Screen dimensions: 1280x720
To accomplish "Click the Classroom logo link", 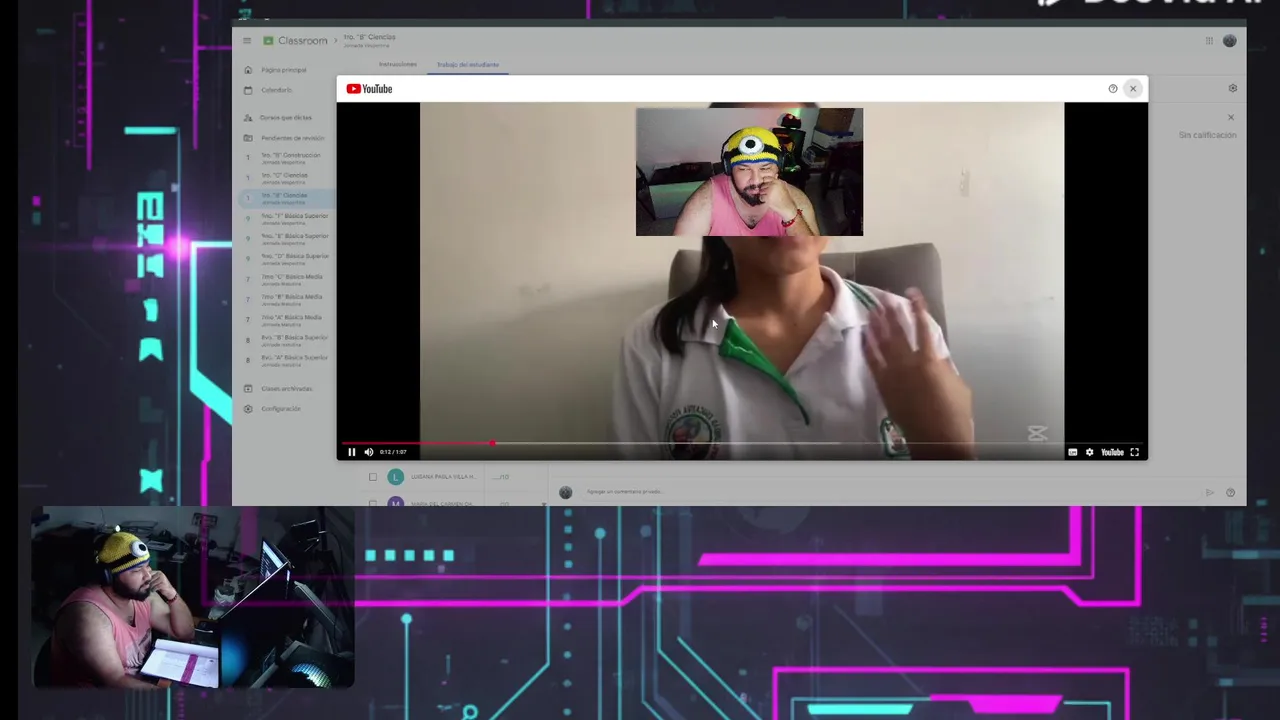I will tap(295, 41).
